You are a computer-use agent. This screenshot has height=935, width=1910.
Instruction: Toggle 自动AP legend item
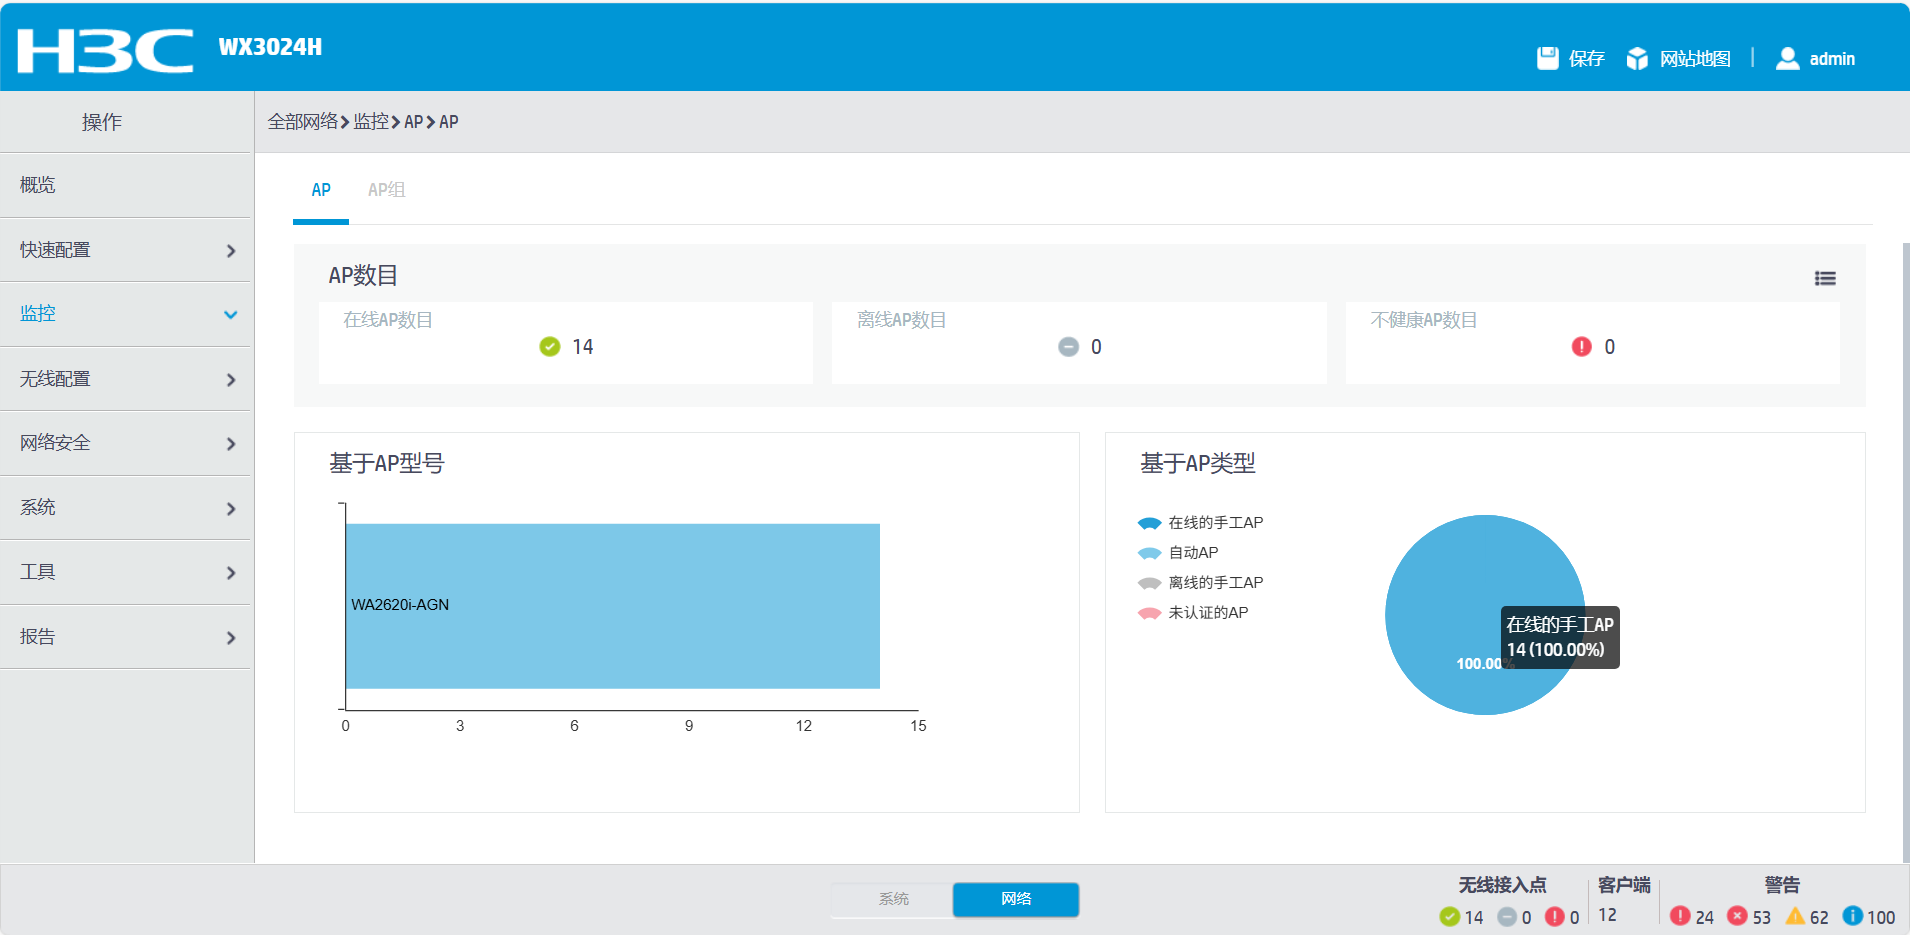[x=1178, y=552]
